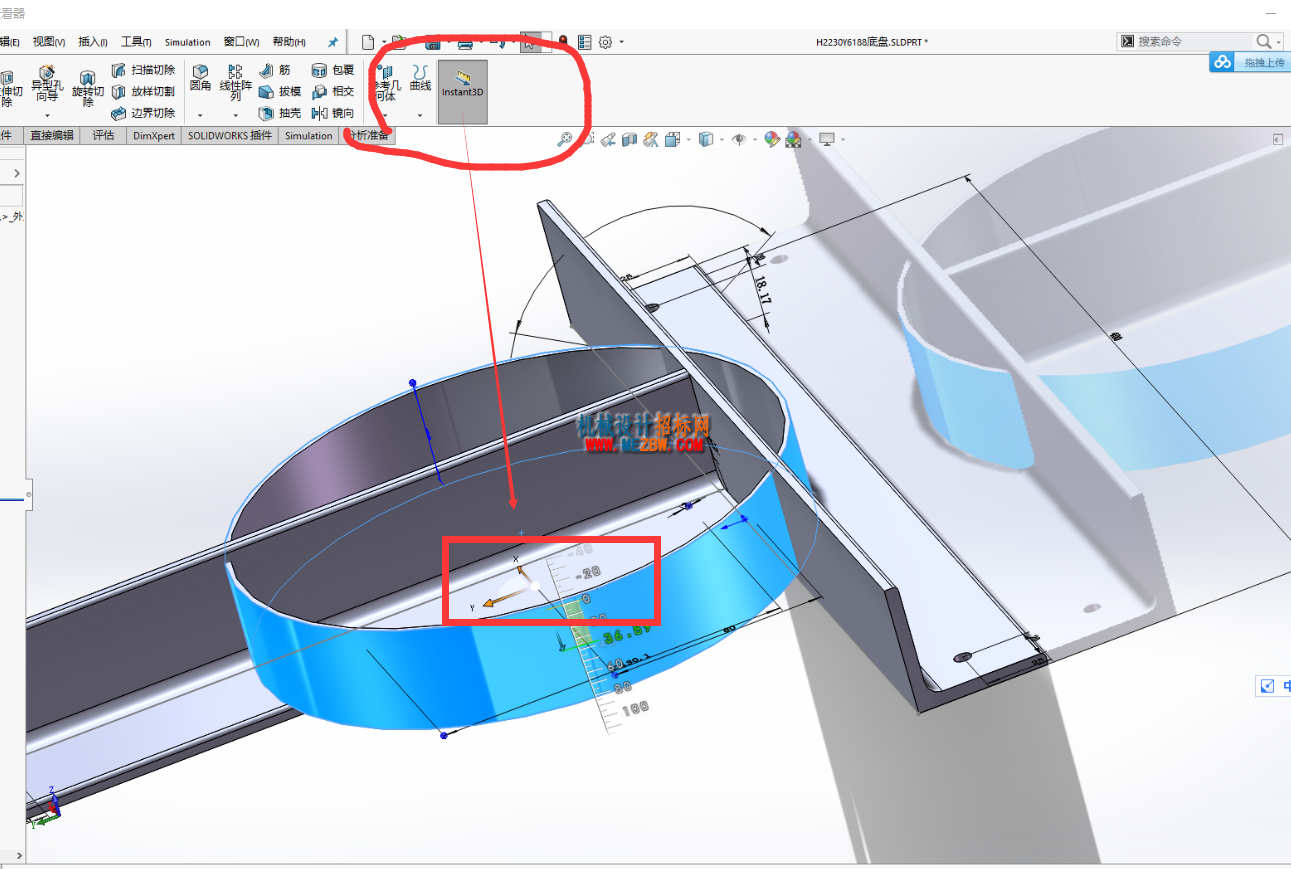Switch to the Simulation ribbon tab
The height and width of the screenshot is (869, 1291).
tap(308, 135)
